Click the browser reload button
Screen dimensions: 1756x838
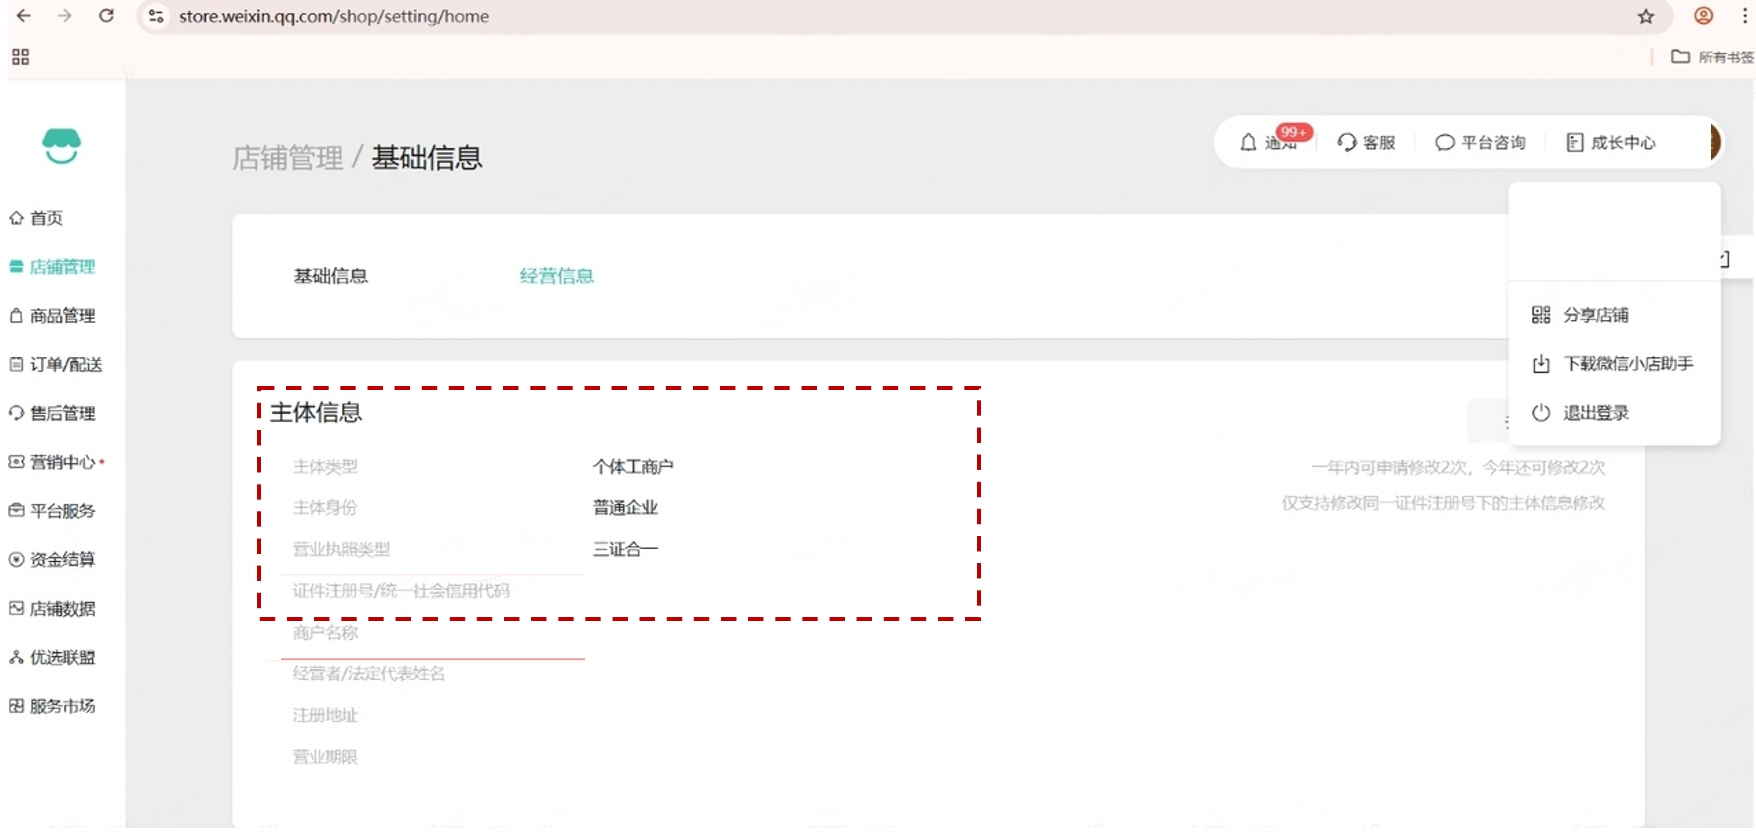[106, 16]
